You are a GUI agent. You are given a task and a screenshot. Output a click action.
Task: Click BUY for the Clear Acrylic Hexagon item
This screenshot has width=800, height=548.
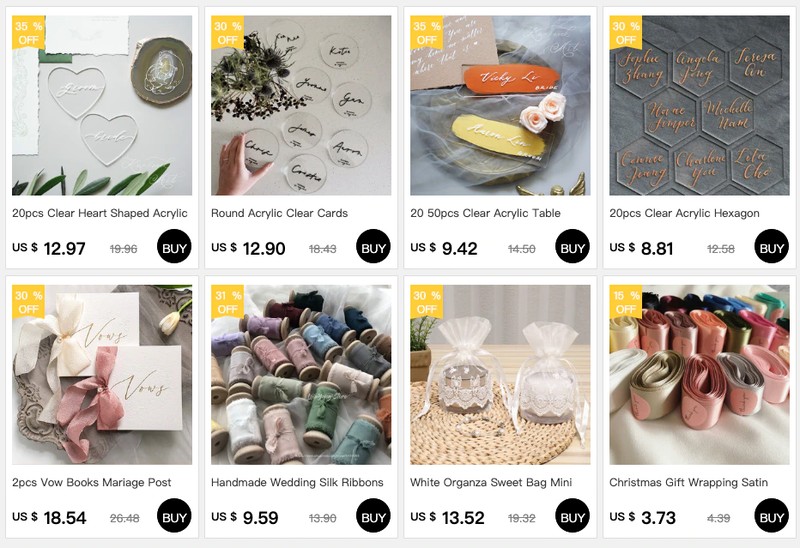(x=771, y=246)
